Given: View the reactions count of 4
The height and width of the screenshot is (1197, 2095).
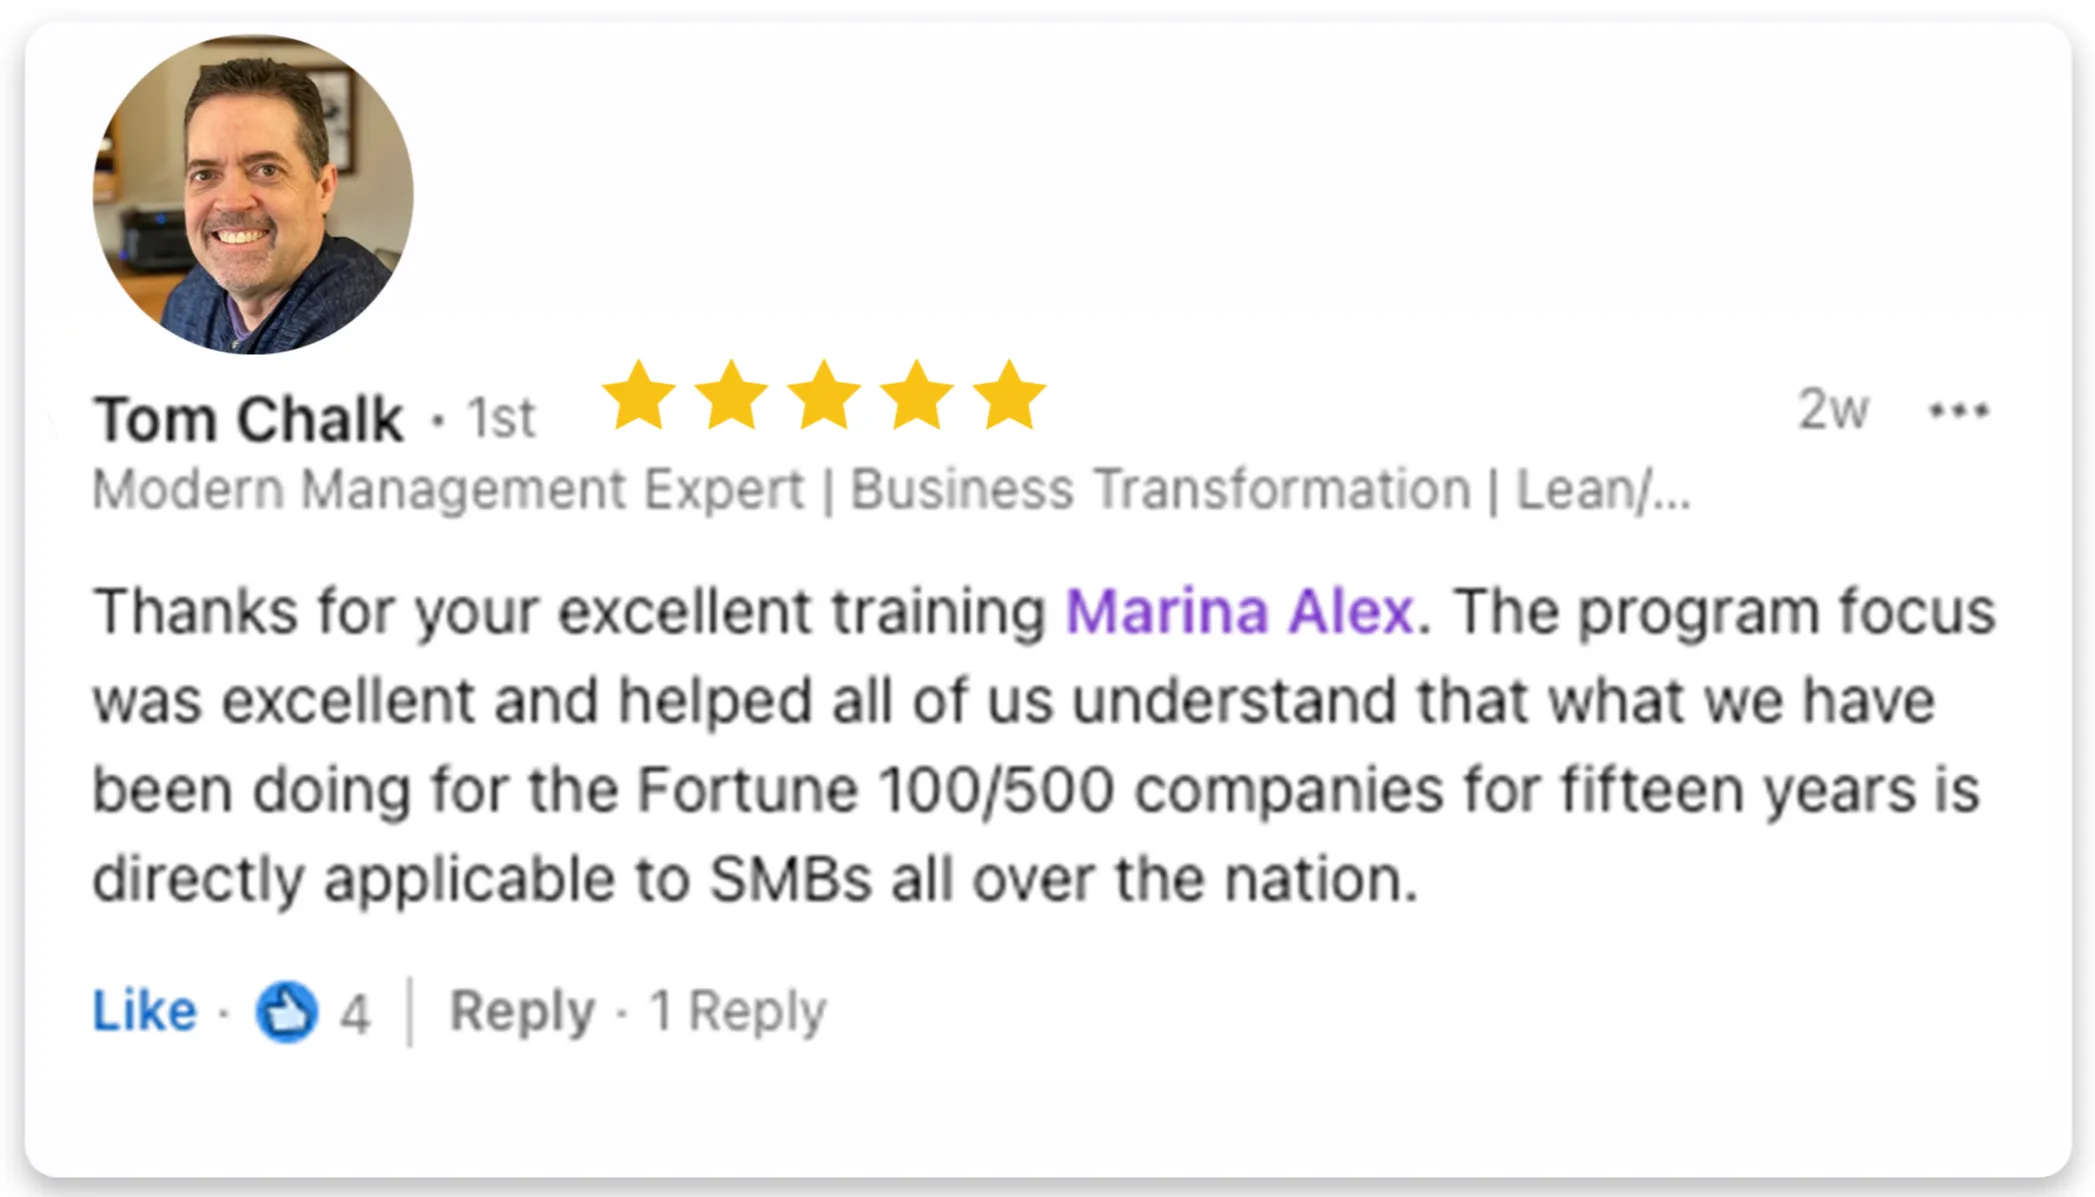Looking at the screenshot, I should click(x=355, y=1014).
